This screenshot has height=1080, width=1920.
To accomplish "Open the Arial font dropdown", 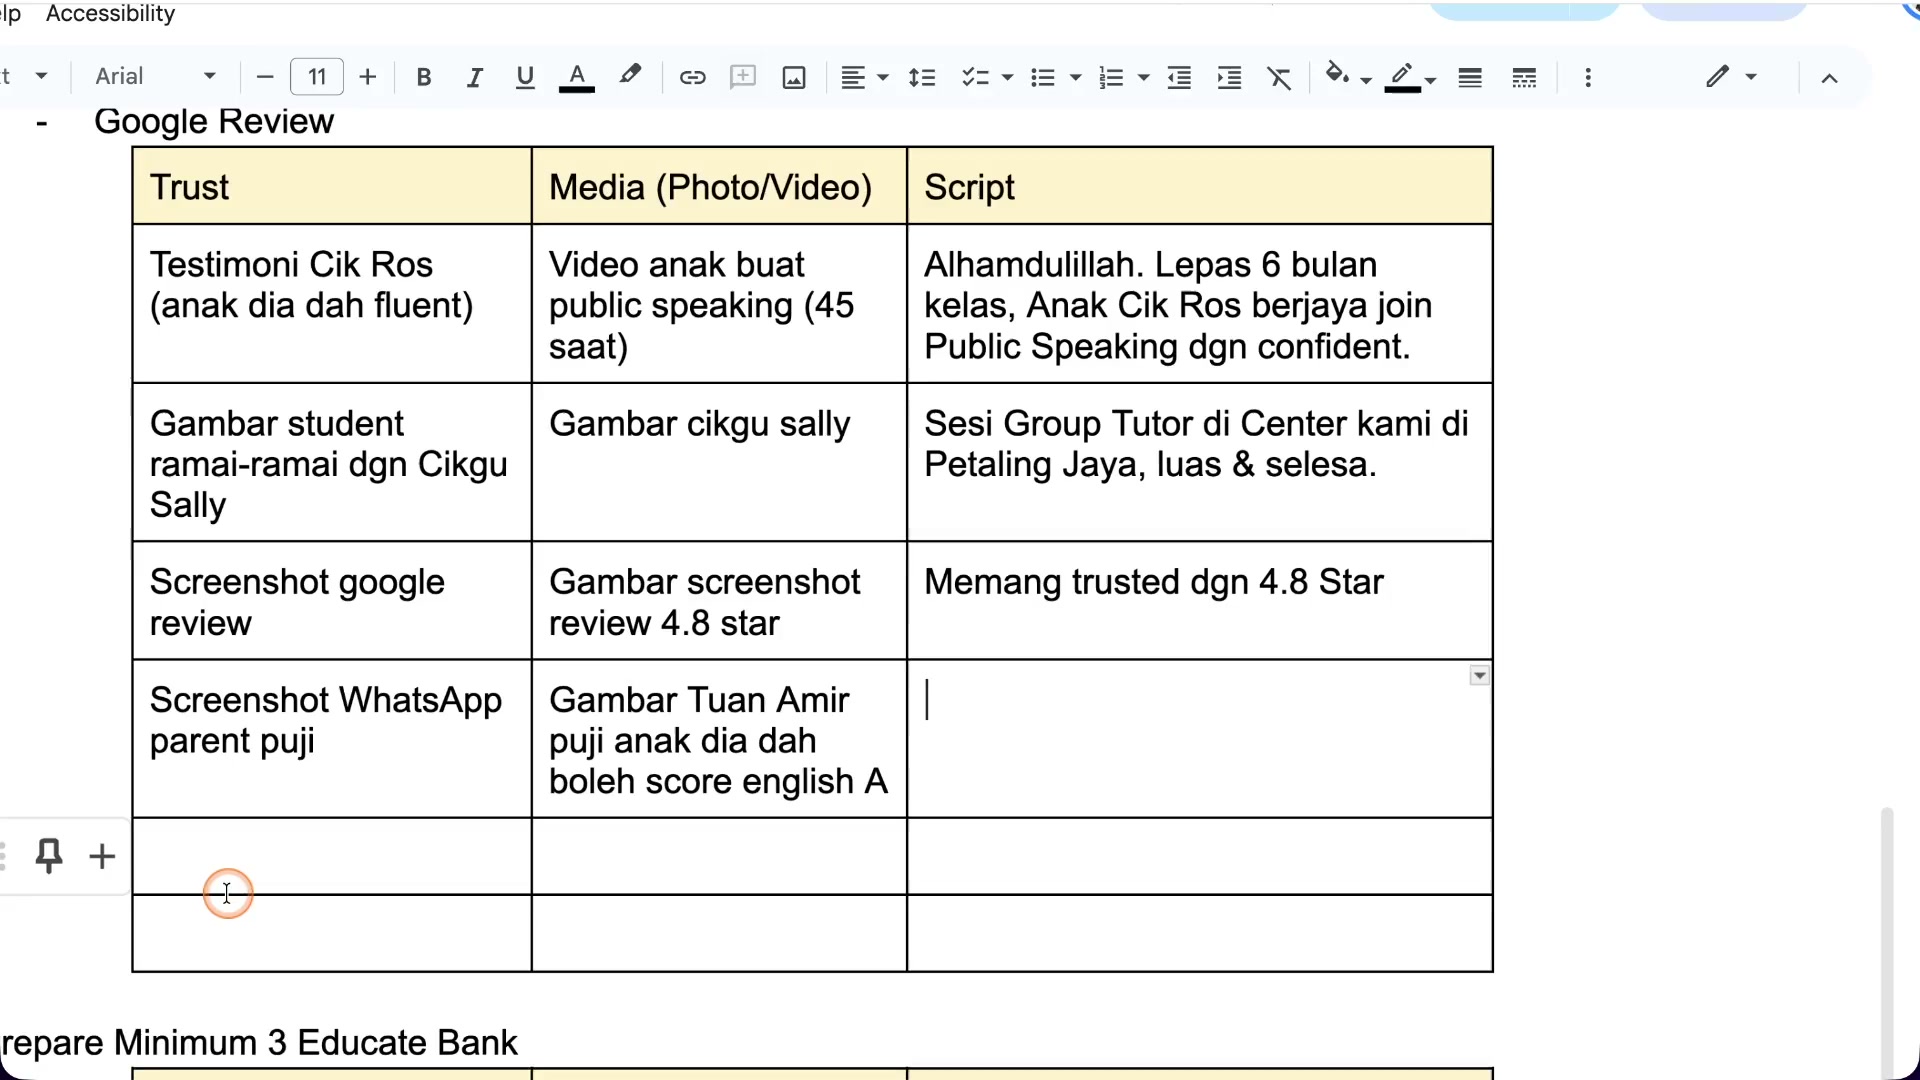I will click(156, 76).
